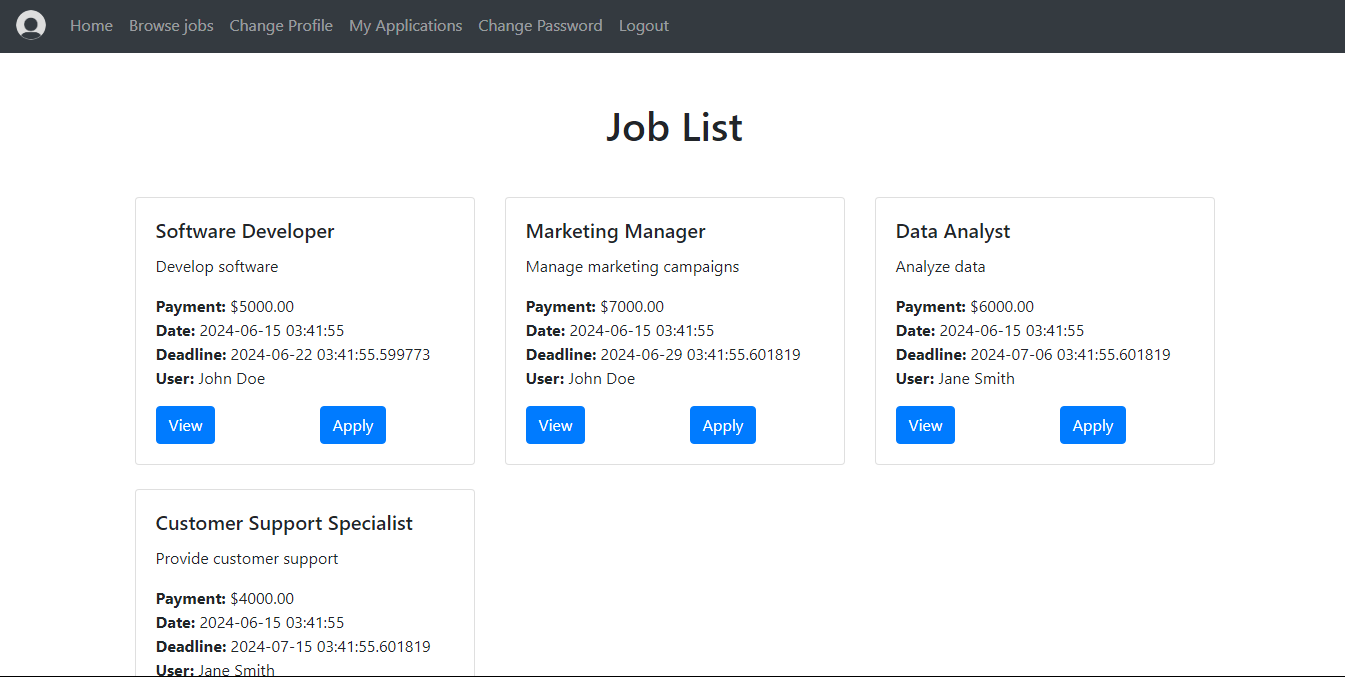This screenshot has height=677, width=1345.
Task: View the Software Developer job
Action: click(185, 425)
